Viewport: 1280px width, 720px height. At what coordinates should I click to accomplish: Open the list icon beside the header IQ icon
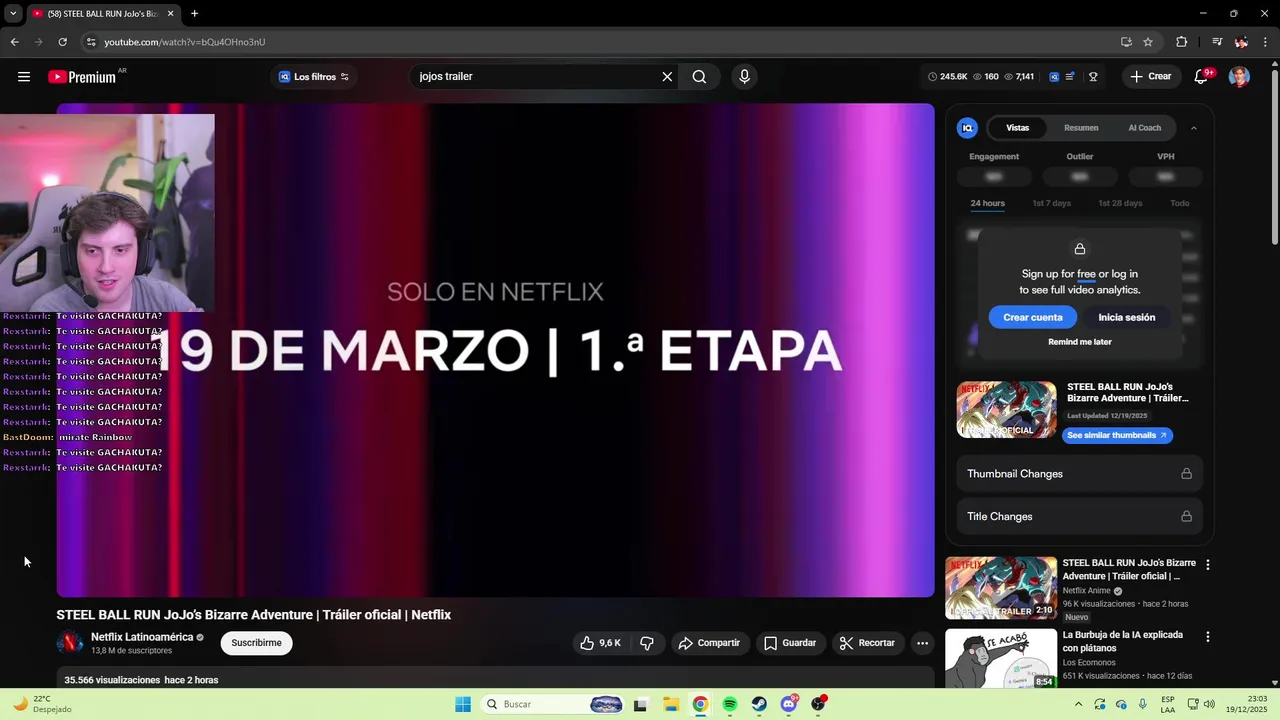[1070, 77]
